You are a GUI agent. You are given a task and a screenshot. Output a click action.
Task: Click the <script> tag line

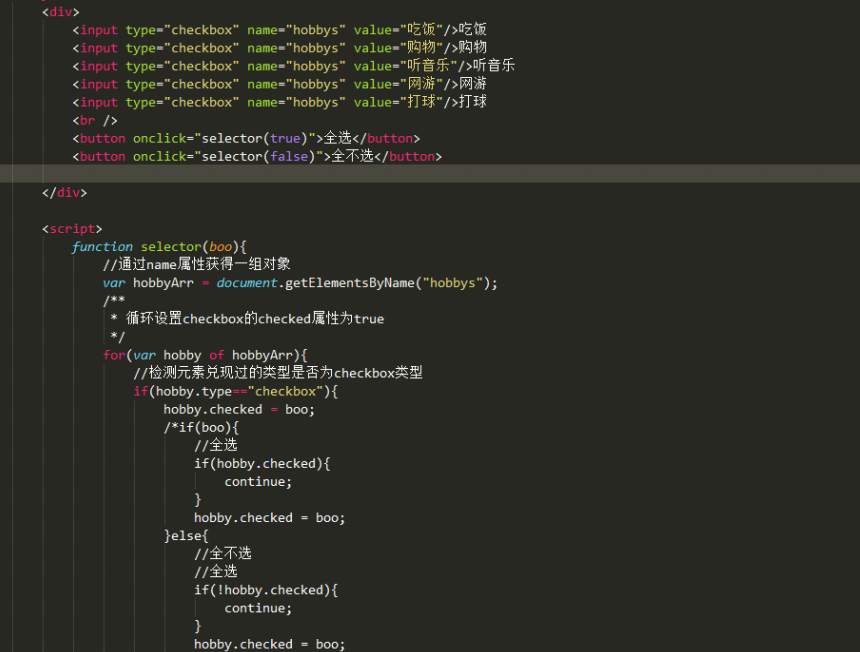(x=72, y=229)
